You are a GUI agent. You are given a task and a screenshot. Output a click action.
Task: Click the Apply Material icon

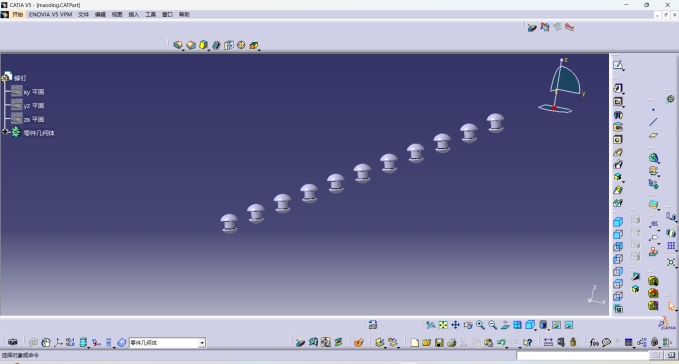359,343
